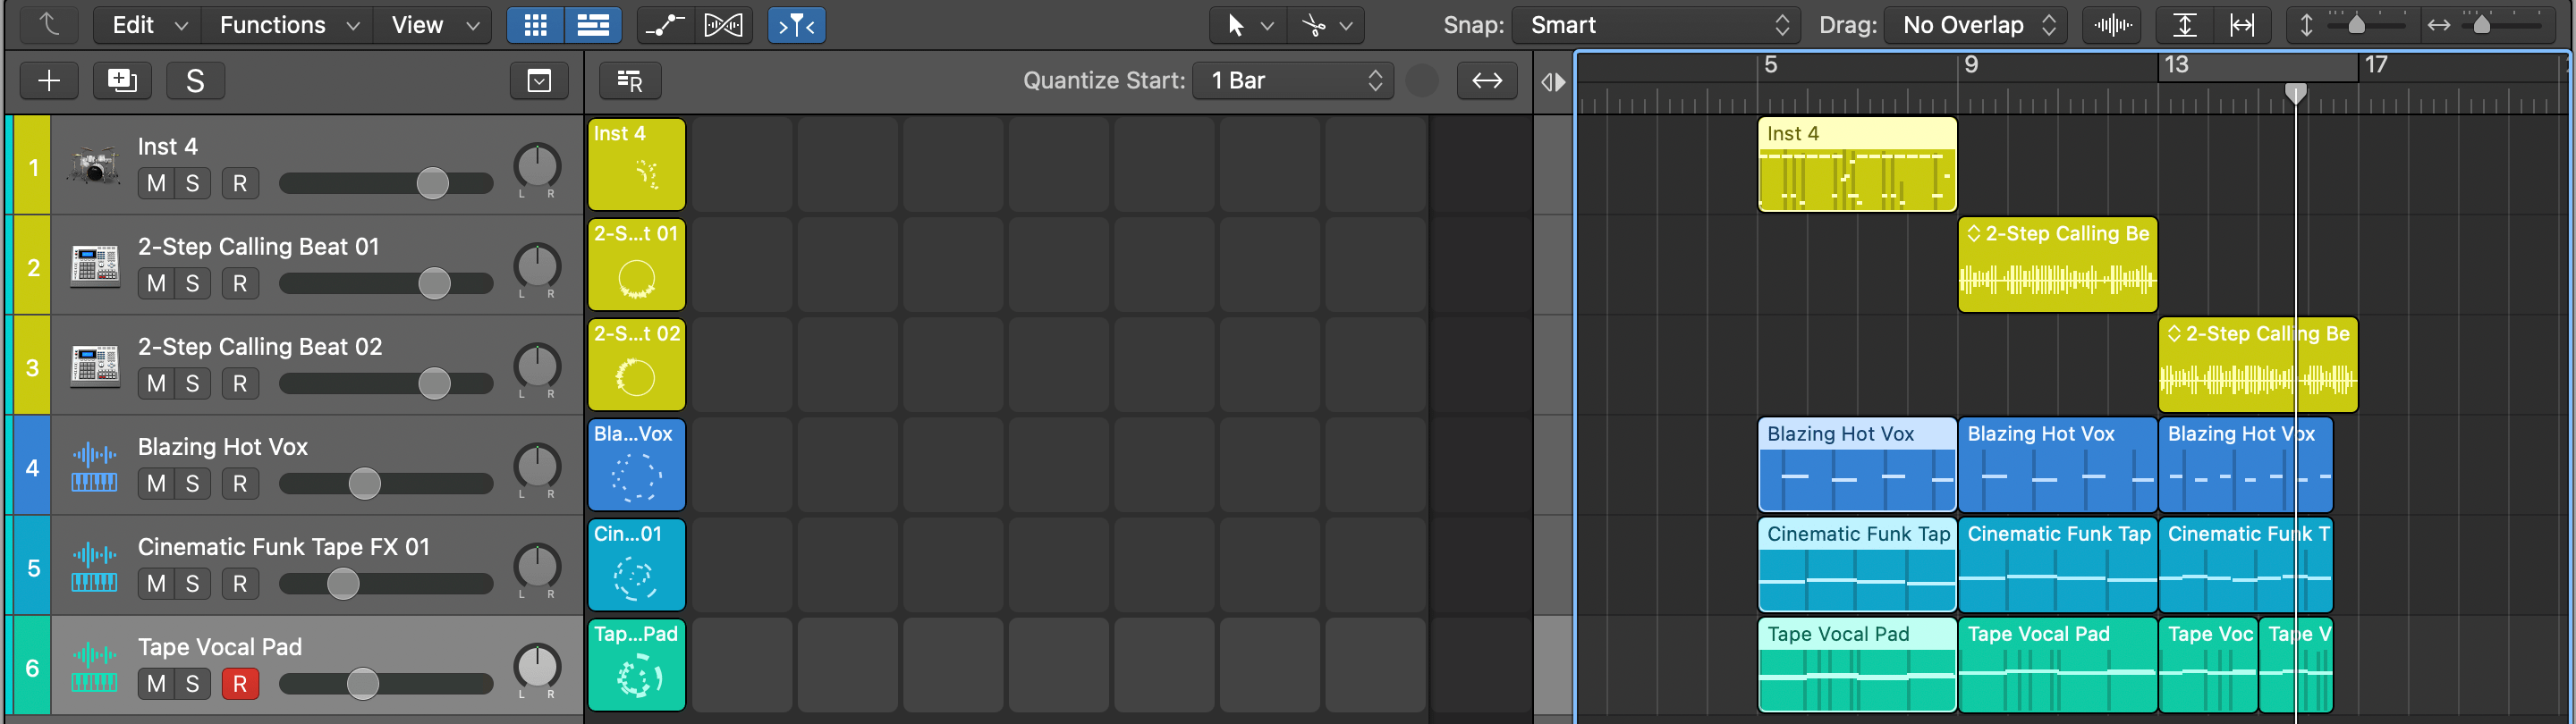Click the global Solo S button
2576x724 pixels.
click(195, 81)
